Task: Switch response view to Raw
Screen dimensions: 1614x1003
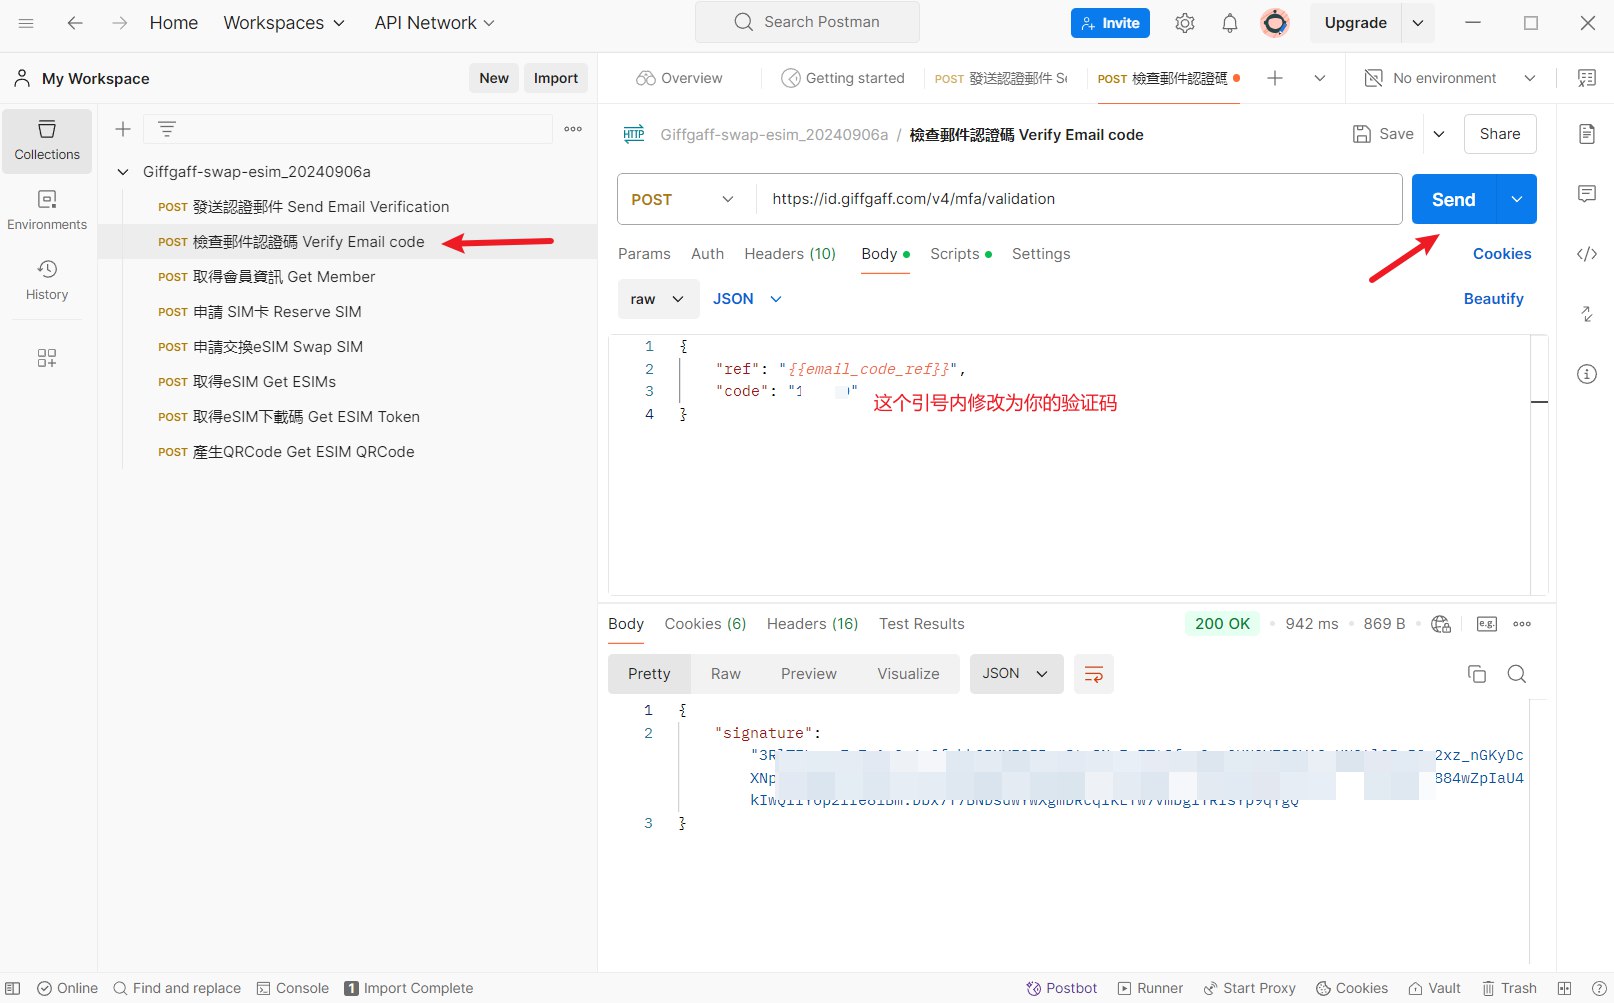Action: click(x=725, y=674)
